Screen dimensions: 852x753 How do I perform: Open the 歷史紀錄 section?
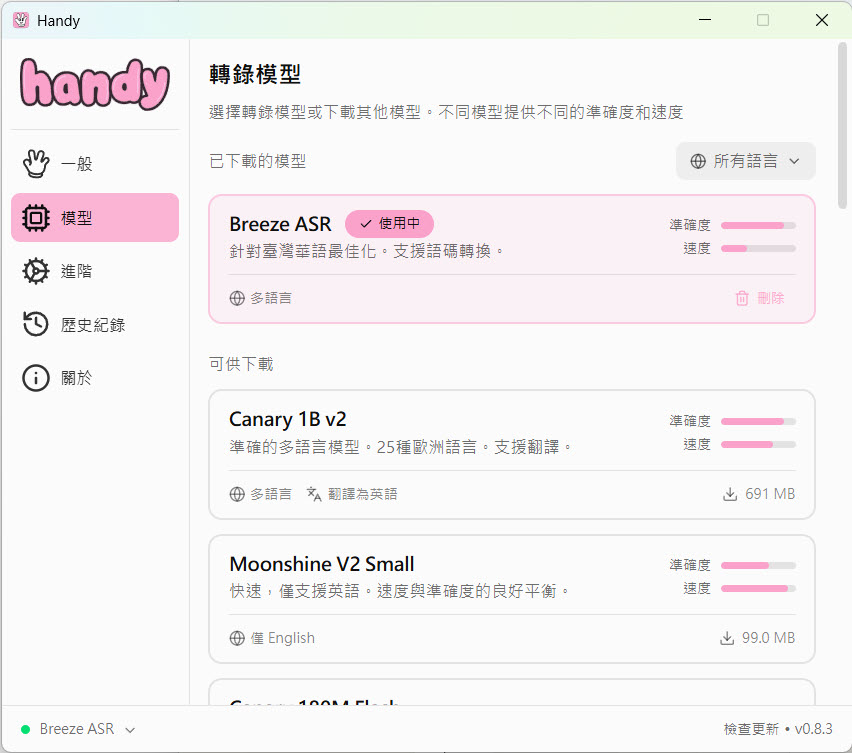(x=95, y=324)
